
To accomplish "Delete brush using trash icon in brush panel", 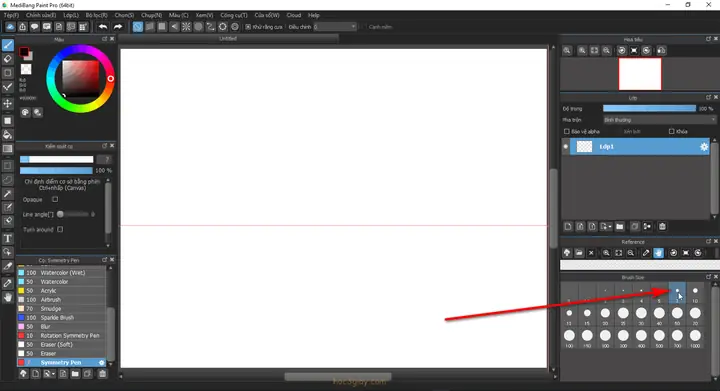I will pos(102,374).
